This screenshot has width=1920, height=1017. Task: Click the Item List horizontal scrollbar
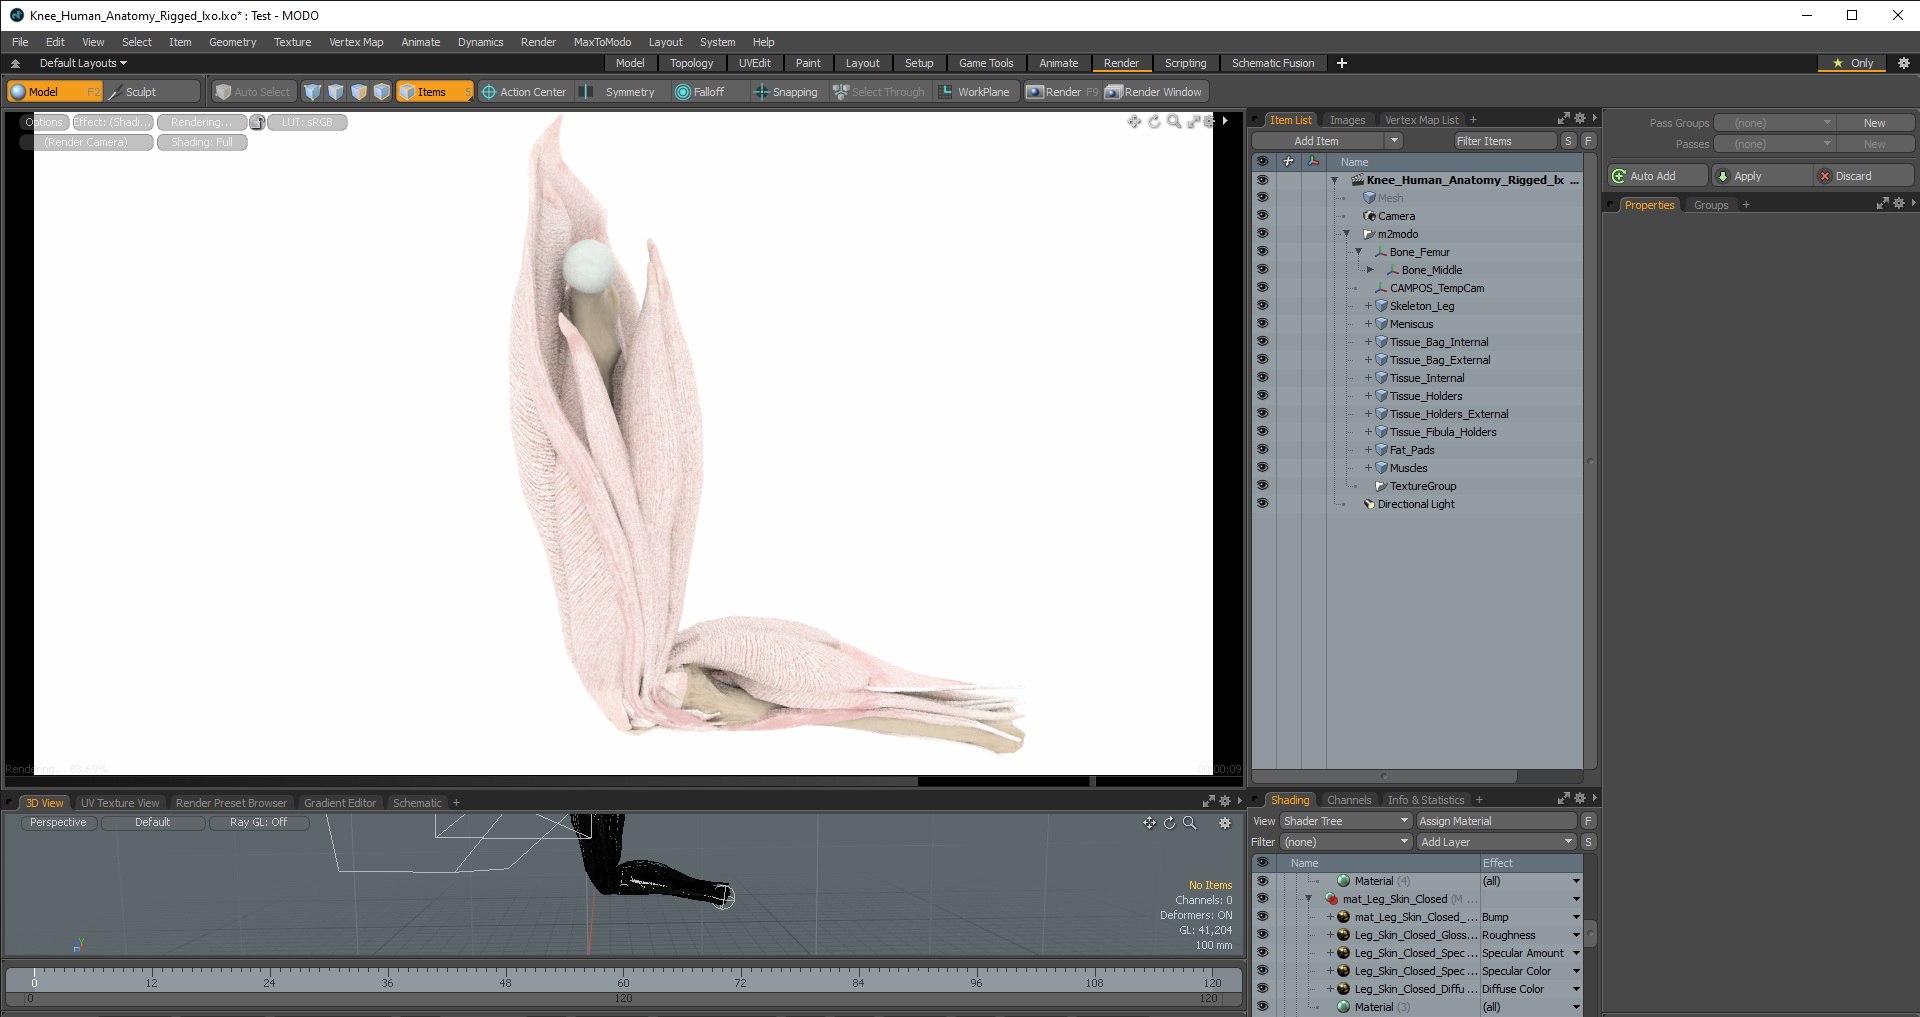tap(1385, 776)
